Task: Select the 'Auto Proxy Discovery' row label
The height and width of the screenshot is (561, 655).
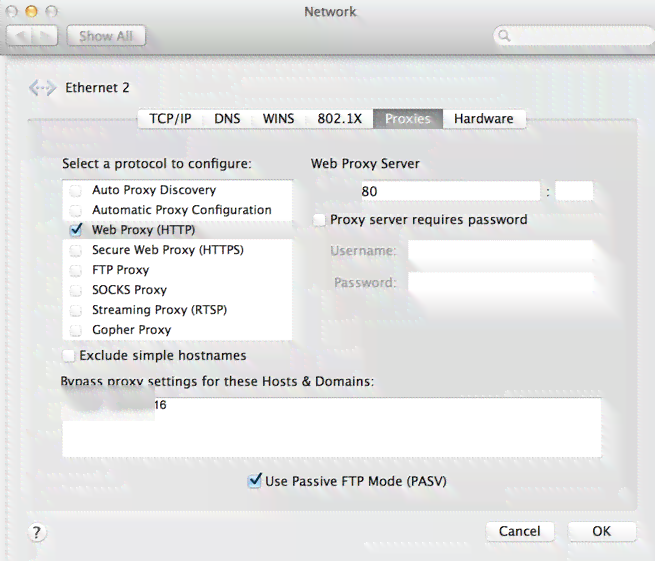Action: point(154,190)
